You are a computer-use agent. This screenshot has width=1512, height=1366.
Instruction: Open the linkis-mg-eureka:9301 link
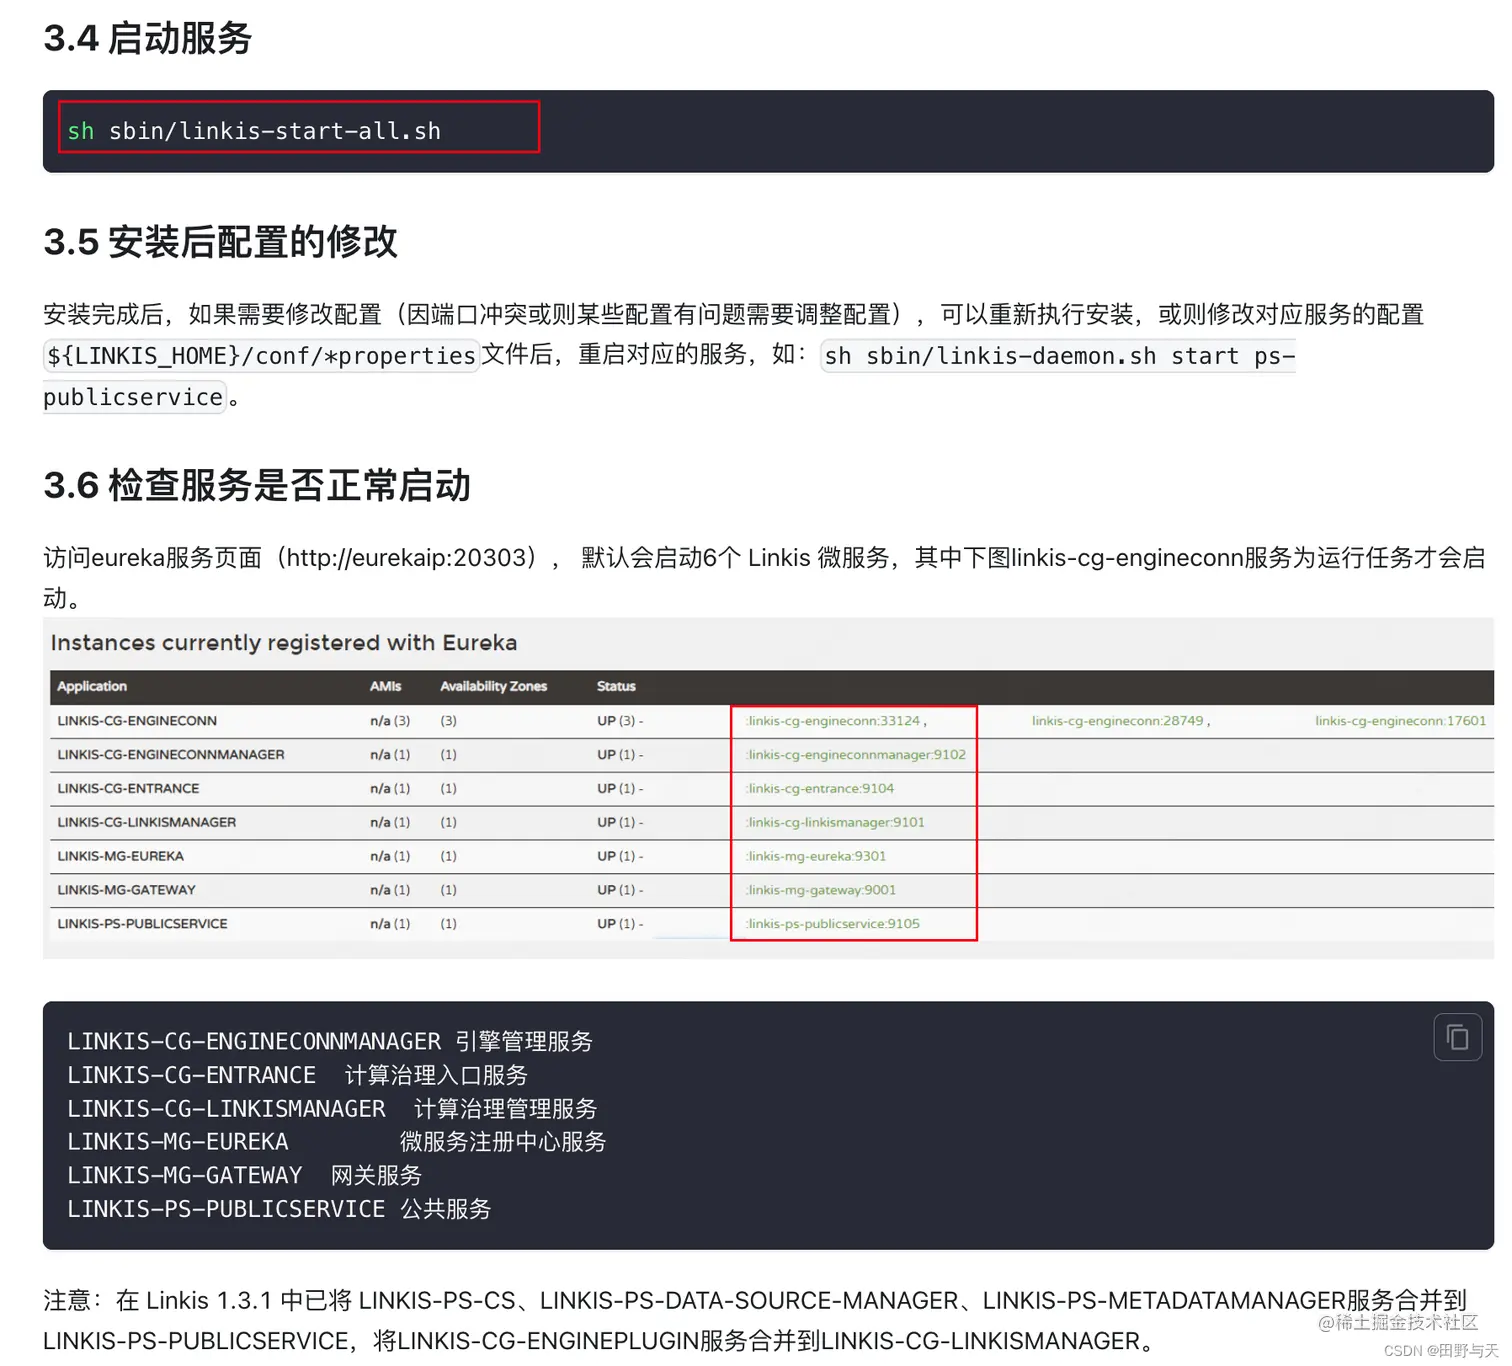click(816, 857)
